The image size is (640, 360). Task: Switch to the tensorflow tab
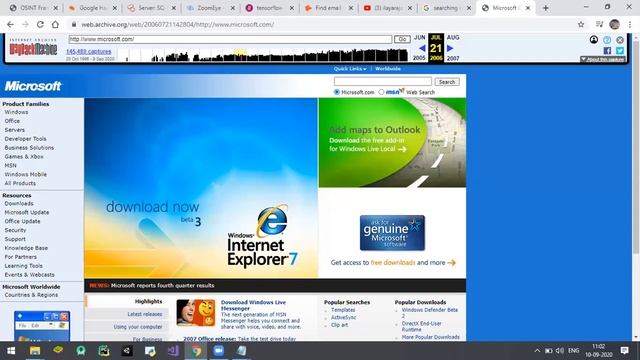[270, 8]
